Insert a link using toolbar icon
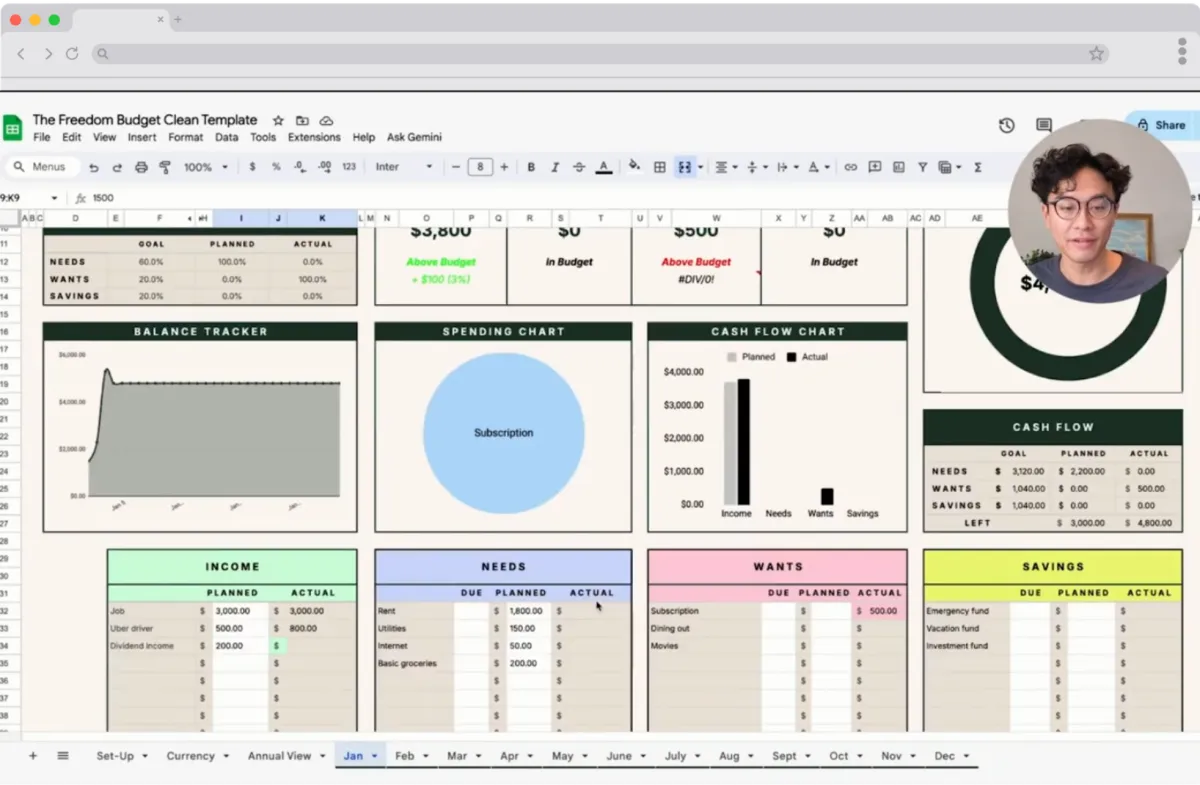Image resolution: width=1200 pixels, height=785 pixels. click(850, 167)
